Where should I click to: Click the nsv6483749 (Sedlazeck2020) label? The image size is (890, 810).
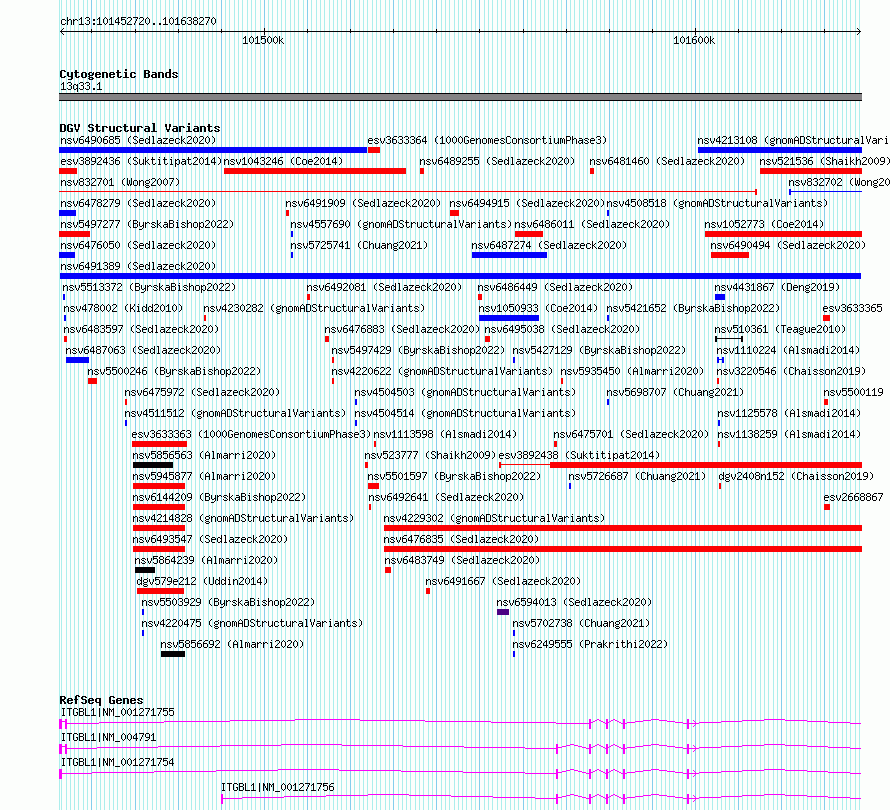[462, 560]
